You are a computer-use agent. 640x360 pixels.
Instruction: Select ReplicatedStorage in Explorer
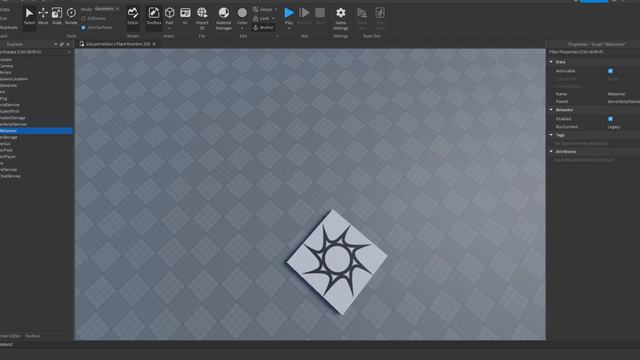click(13, 118)
